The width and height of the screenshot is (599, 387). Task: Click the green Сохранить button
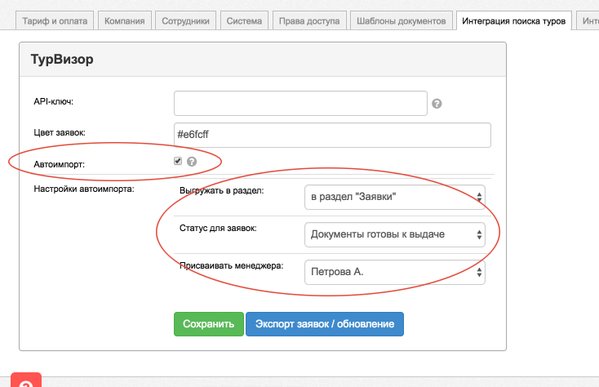coord(209,324)
